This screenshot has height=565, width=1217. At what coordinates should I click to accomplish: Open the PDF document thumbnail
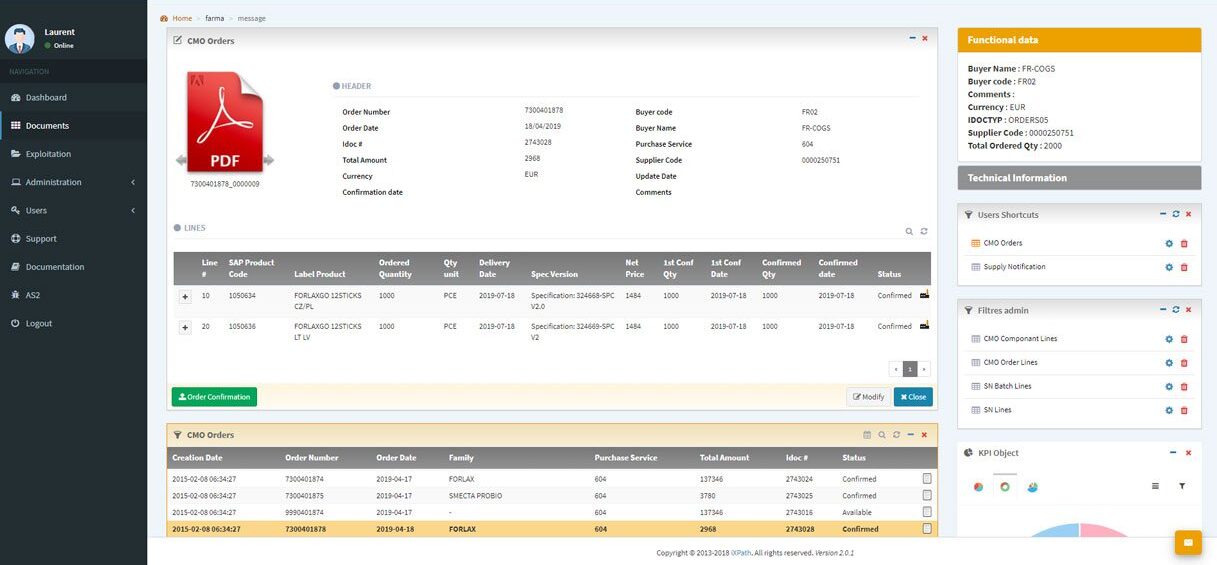[224, 120]
